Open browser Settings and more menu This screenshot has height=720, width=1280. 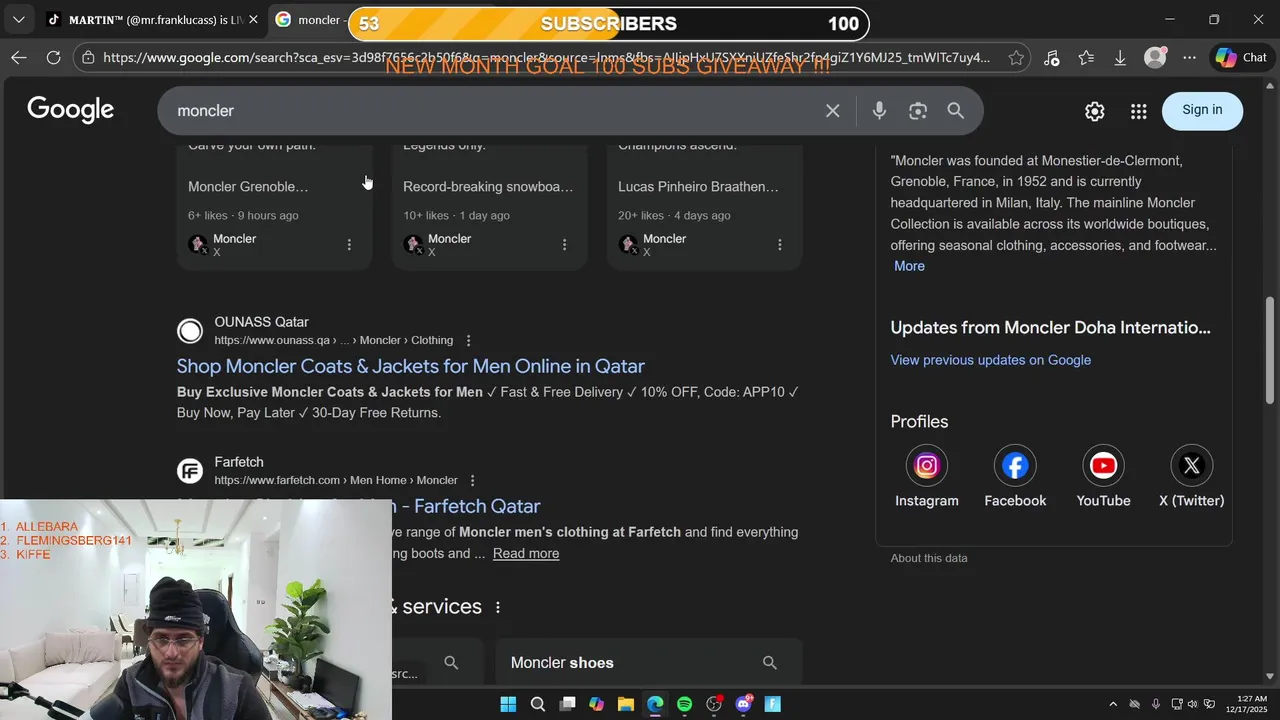coord(1189,58)
